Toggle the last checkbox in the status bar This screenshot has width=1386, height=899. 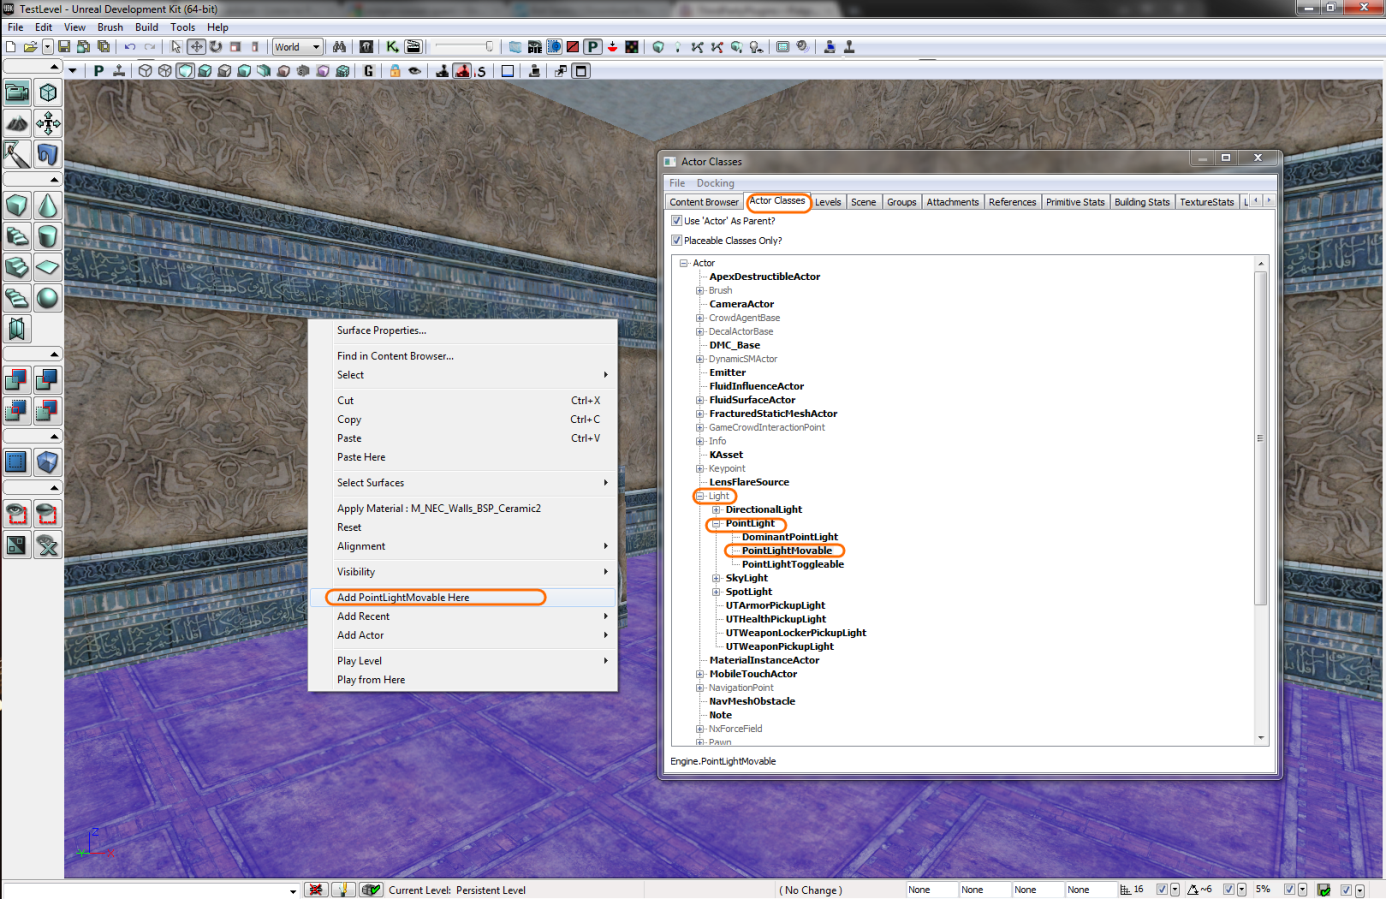pos(1346,890)
